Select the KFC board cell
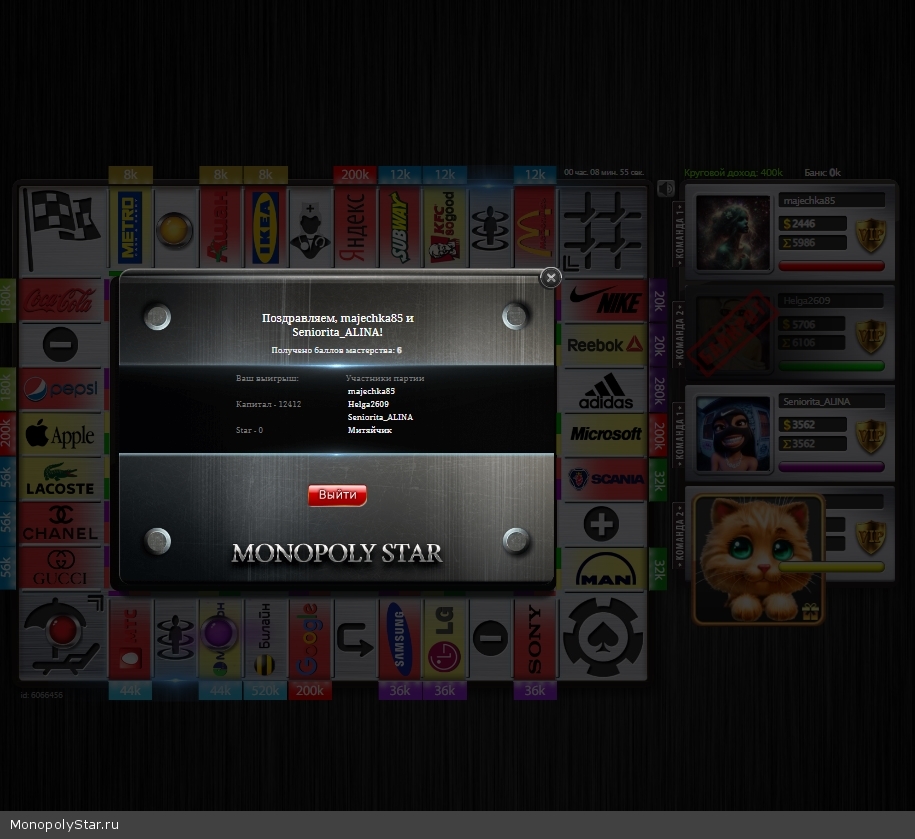 click(445, 228)
